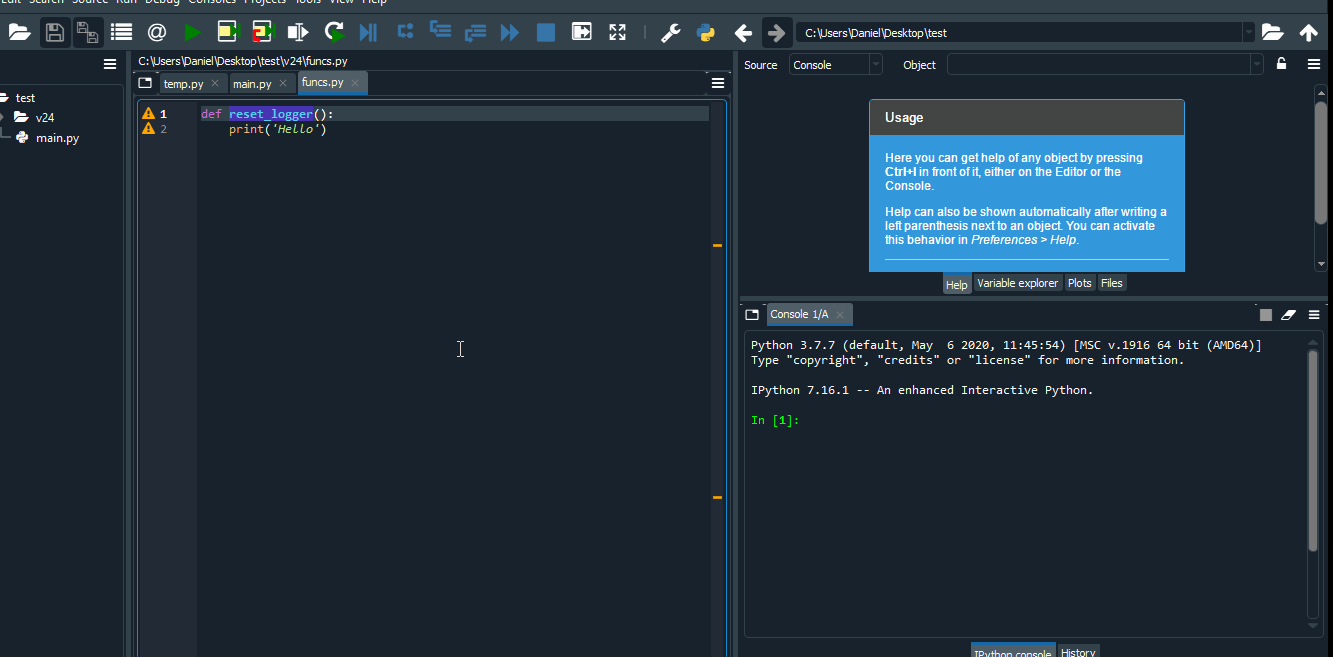Click the debugger Continue execution icon
Image resolution: width=1333 pixels, height=657 pixels.
tap(510, 32)
